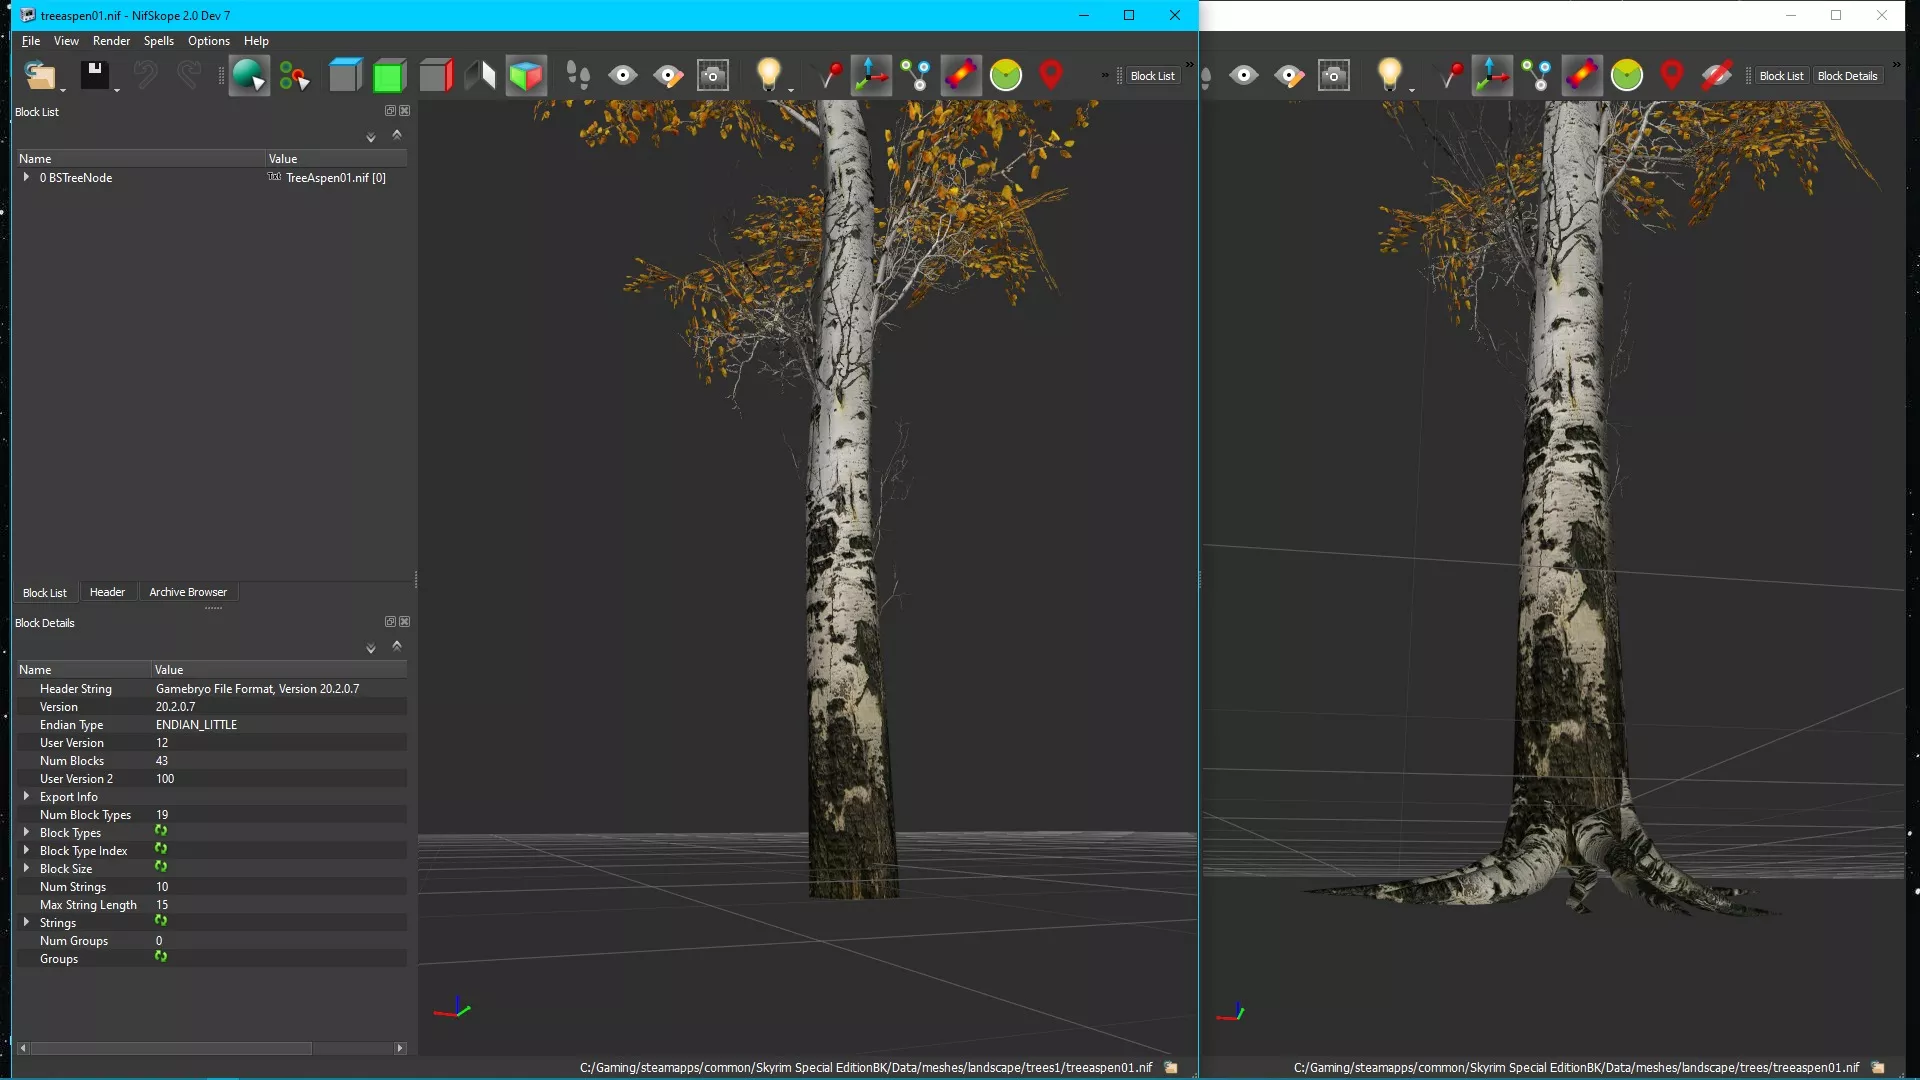Float the Block Details panel
Screen dimensions: 1920x1080
point(390,622)
